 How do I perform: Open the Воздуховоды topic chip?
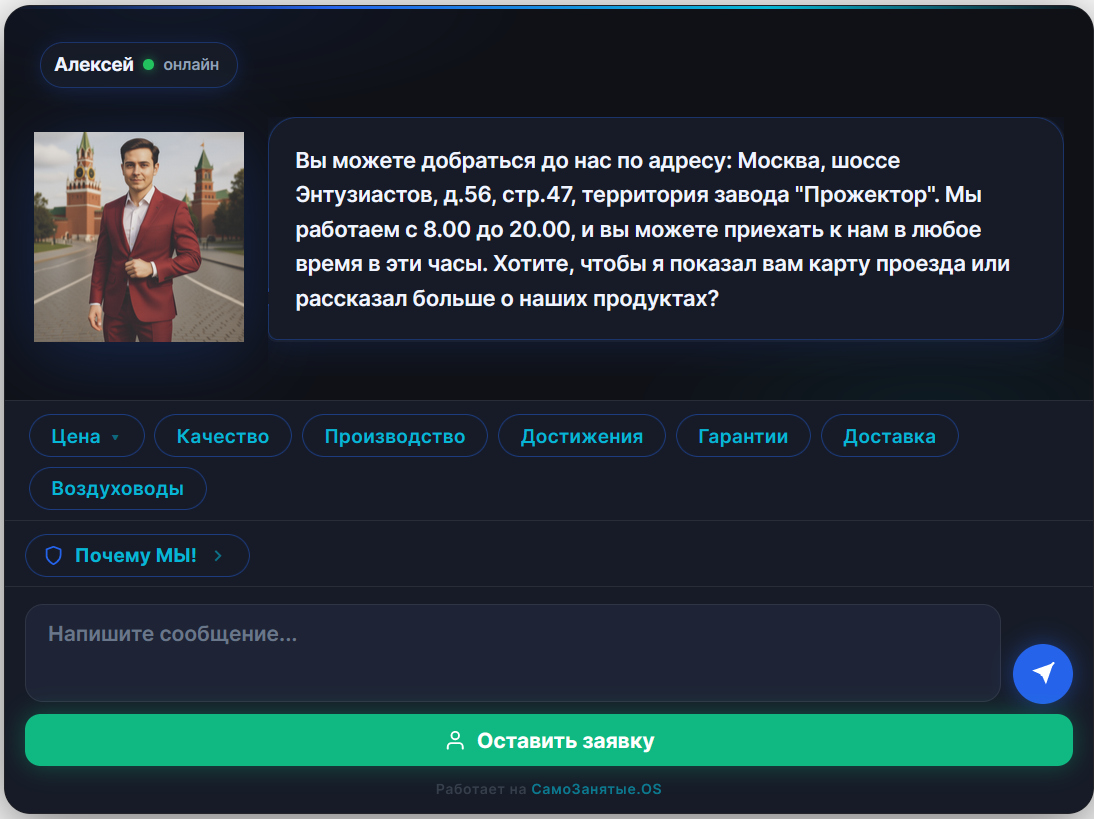pos(118,488)
